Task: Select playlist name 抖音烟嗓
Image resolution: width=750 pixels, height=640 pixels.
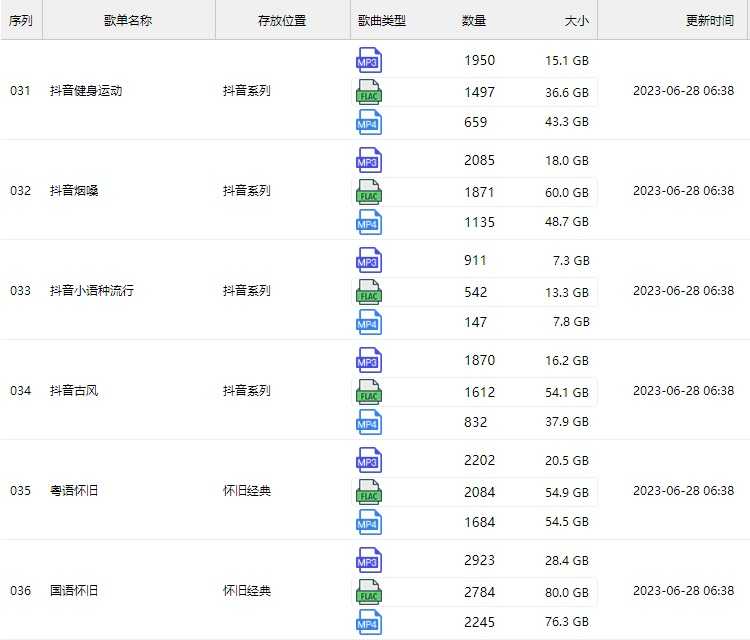Action: [x=74, y=190]
